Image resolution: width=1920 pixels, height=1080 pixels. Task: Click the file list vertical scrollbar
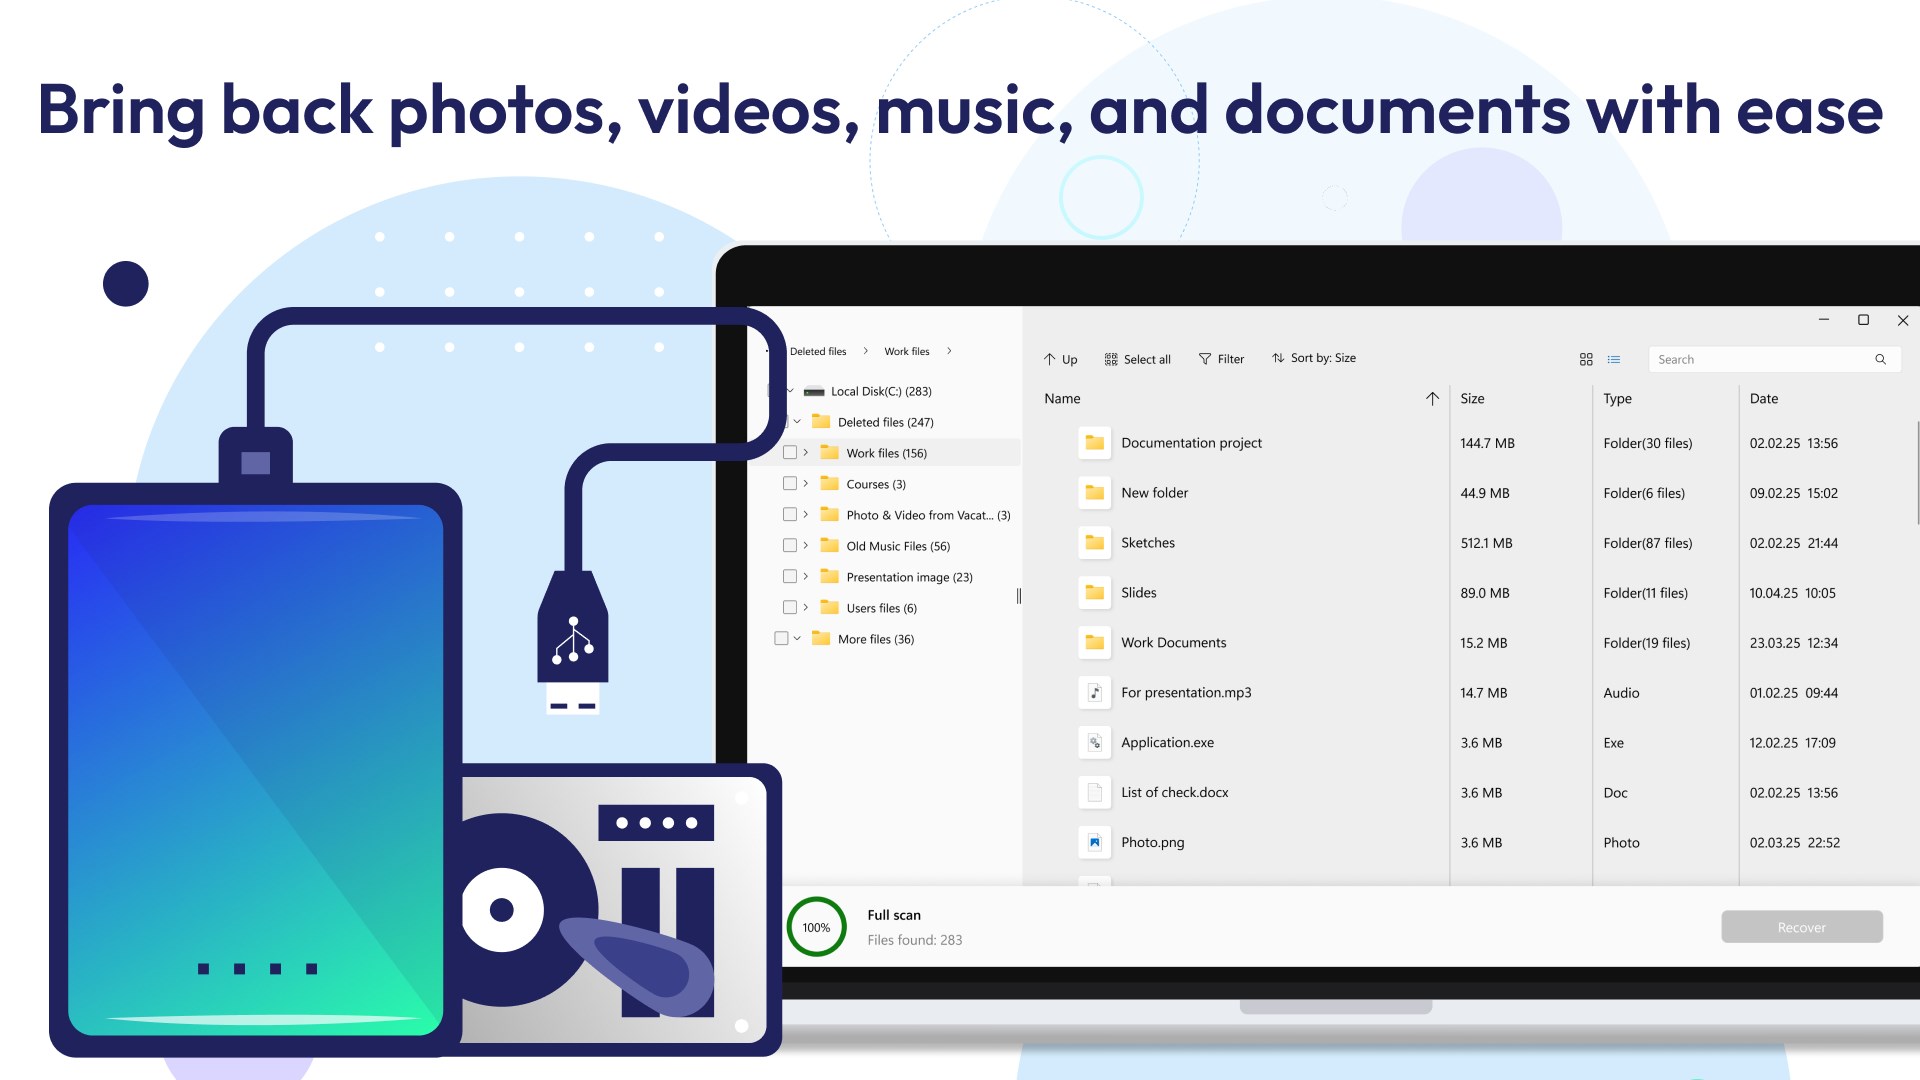click(x=1917, y=472)
